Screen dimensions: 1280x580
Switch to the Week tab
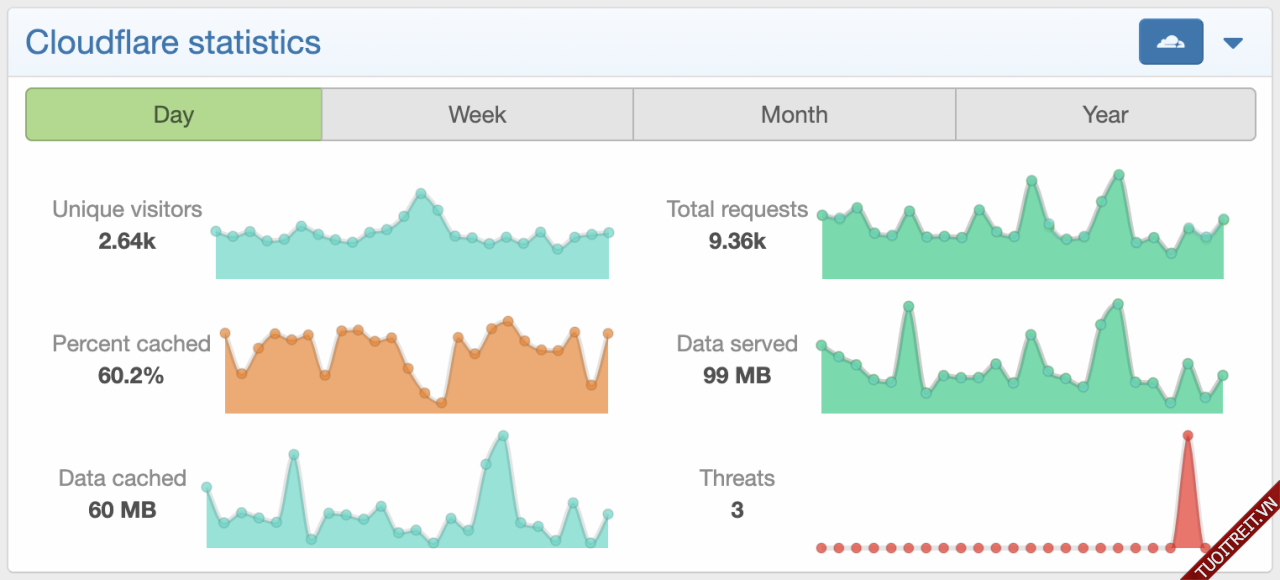pyautogui.click(x=477, y=115)
